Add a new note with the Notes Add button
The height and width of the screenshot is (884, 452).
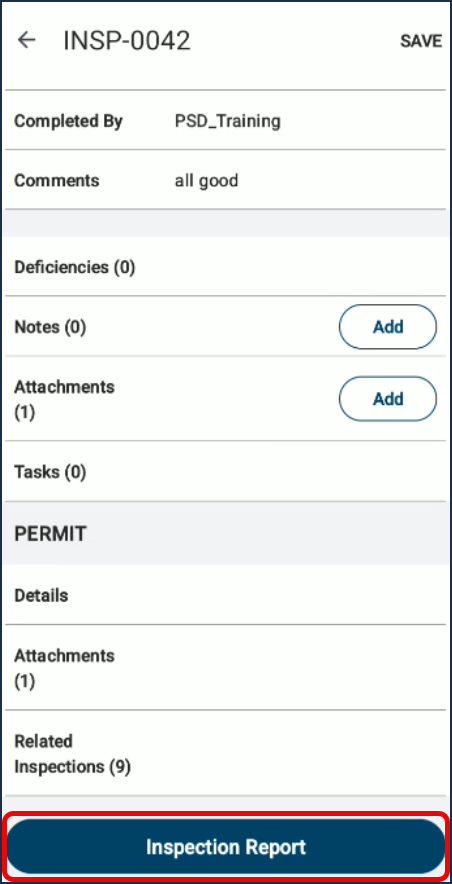388,327
